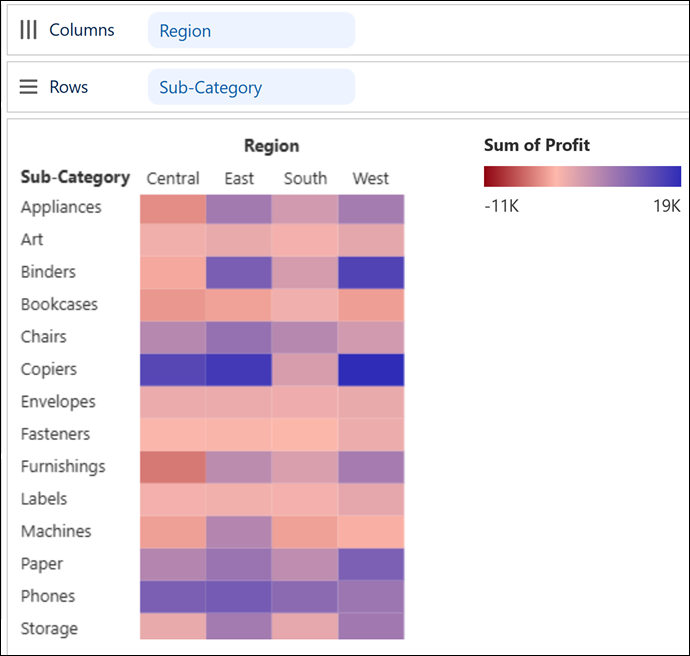The image size is (690, 656).
Task: Click the Sum of Profit legend title
Action: click(x=537, y=145)
